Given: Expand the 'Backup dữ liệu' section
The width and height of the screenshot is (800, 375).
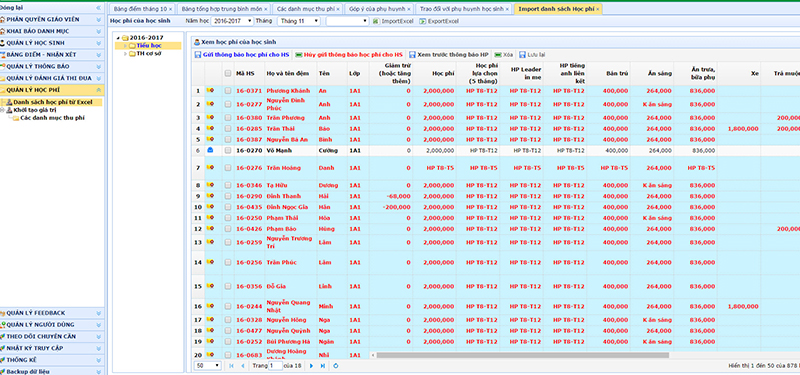Looking at the screenshot, I should 98,371.
